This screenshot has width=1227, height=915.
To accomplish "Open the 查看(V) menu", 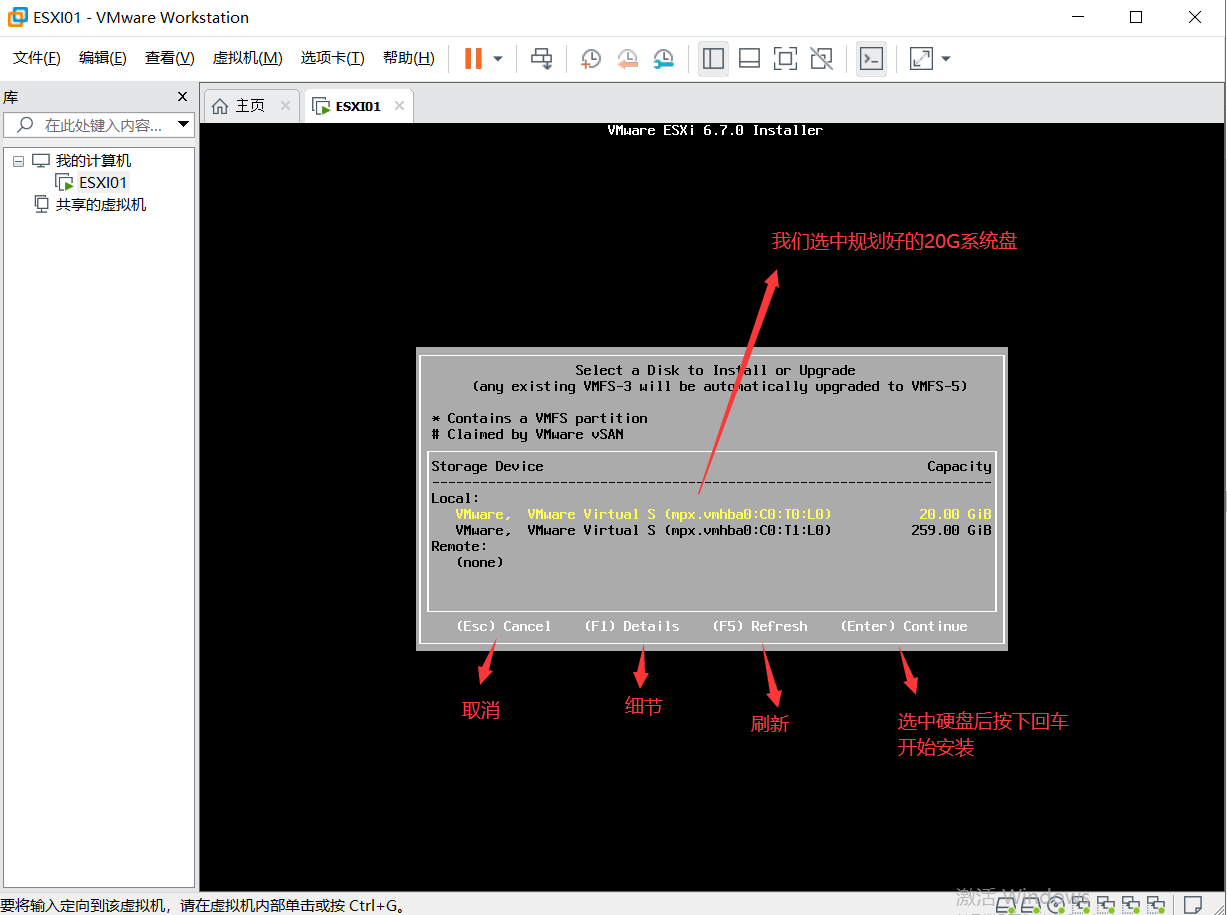I will tap(169, 58).
